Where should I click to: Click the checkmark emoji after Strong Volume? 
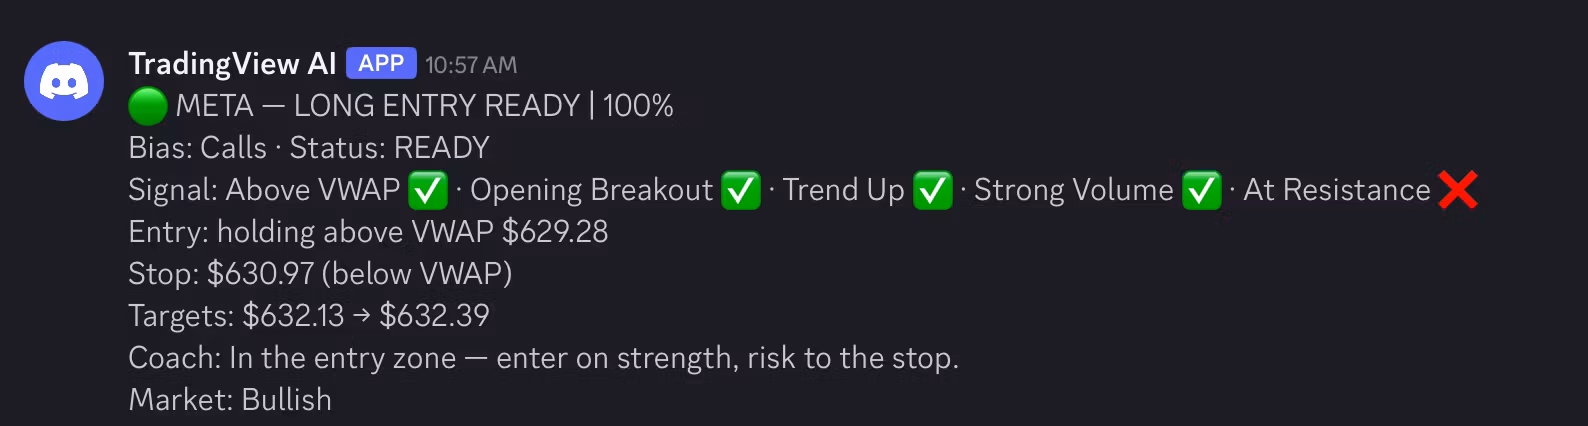pyautogui.click(x=1201, y=190)
